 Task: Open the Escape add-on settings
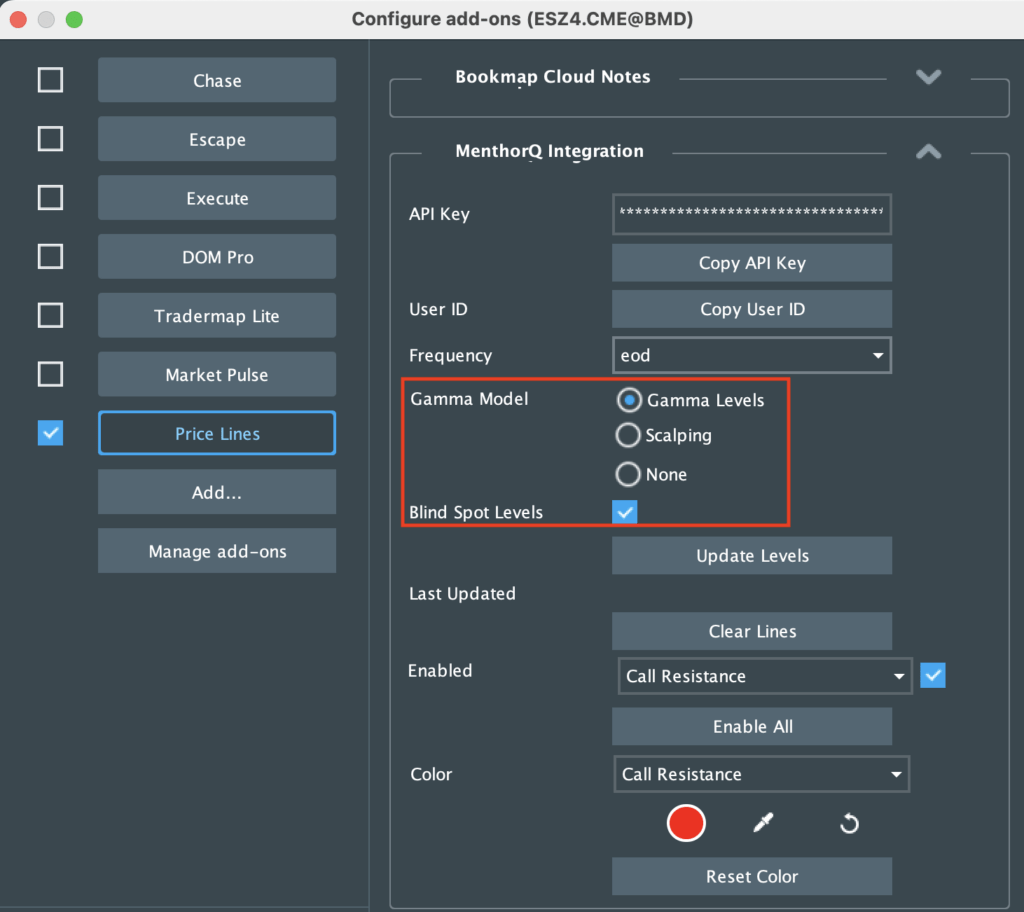[217, 138]
